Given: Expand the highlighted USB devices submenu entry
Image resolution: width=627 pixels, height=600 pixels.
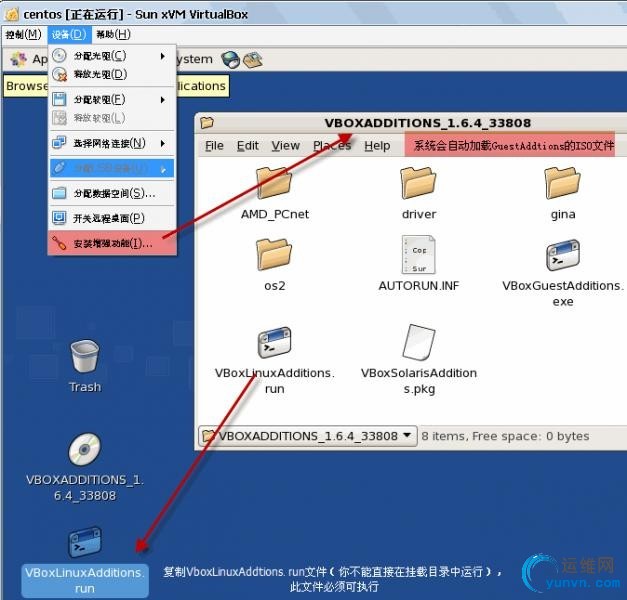Looking at the screenshot, I should 112,168.
